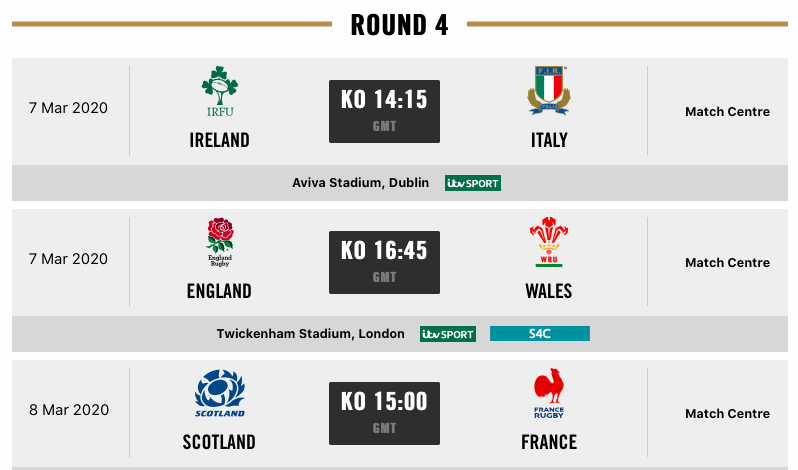Select the WALES team name
The height and width of the screenshot is (470, 798).
549,291
